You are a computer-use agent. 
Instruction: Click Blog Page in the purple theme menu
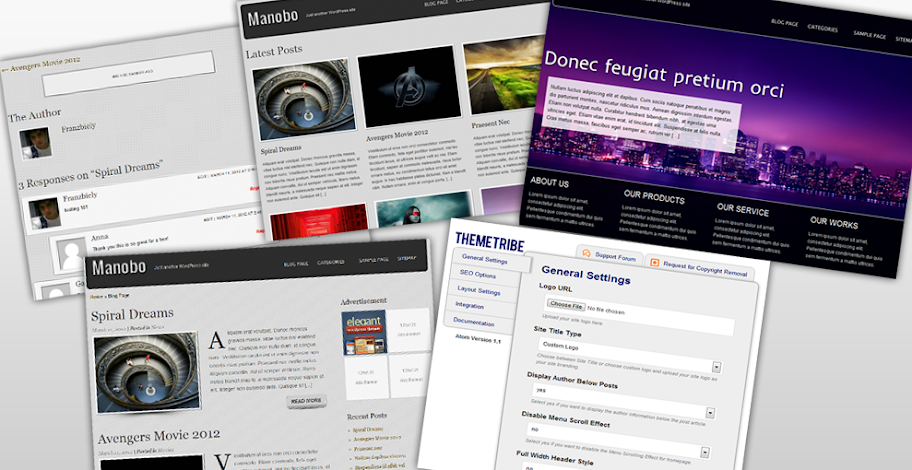click(785, 23)
